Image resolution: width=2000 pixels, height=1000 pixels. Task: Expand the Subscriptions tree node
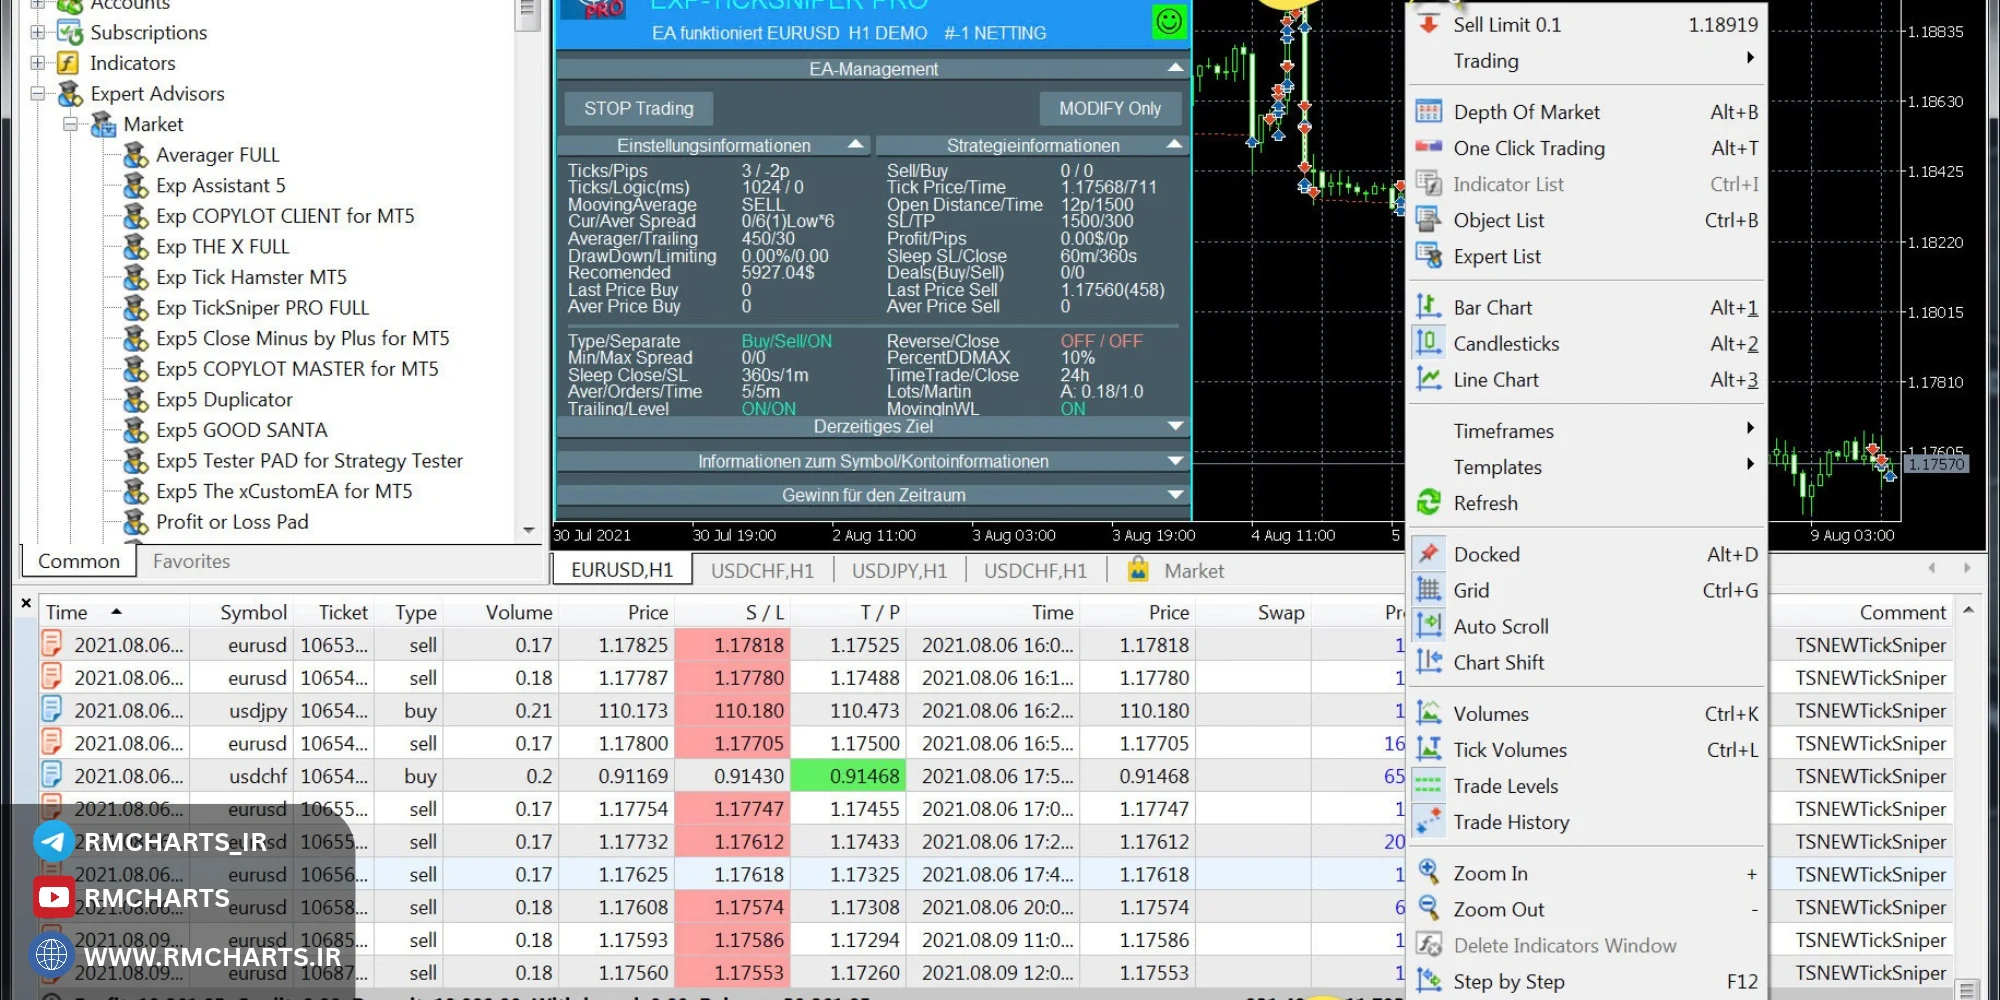tap(38, 32)
